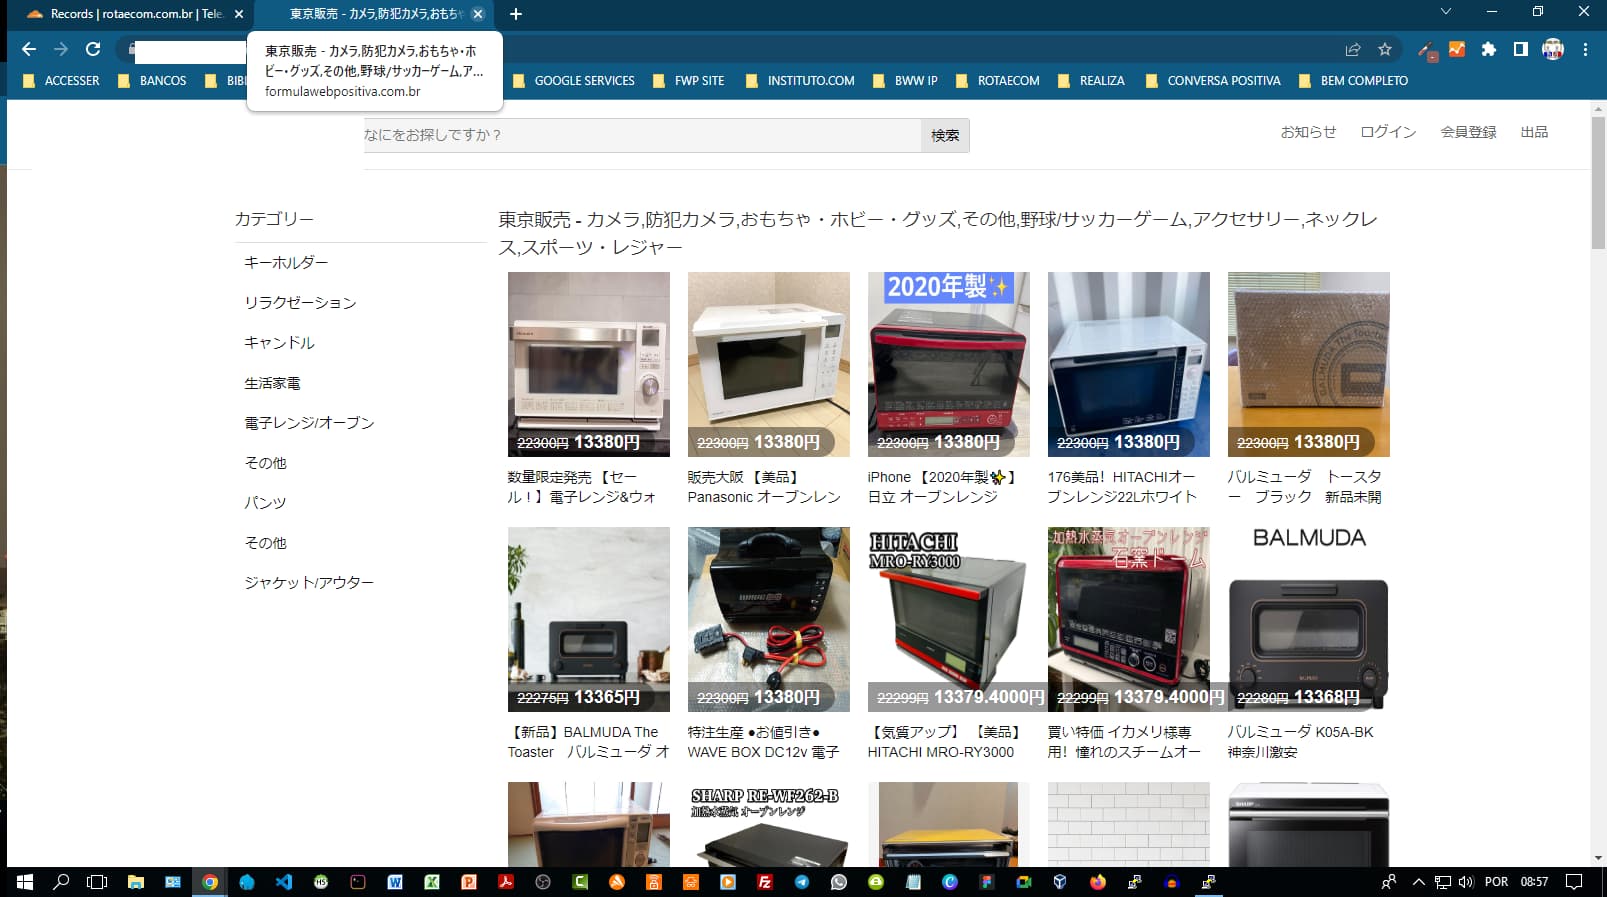Open the BWW IP bookmark folder
The image size is (1607, 897).
[906, 81]
